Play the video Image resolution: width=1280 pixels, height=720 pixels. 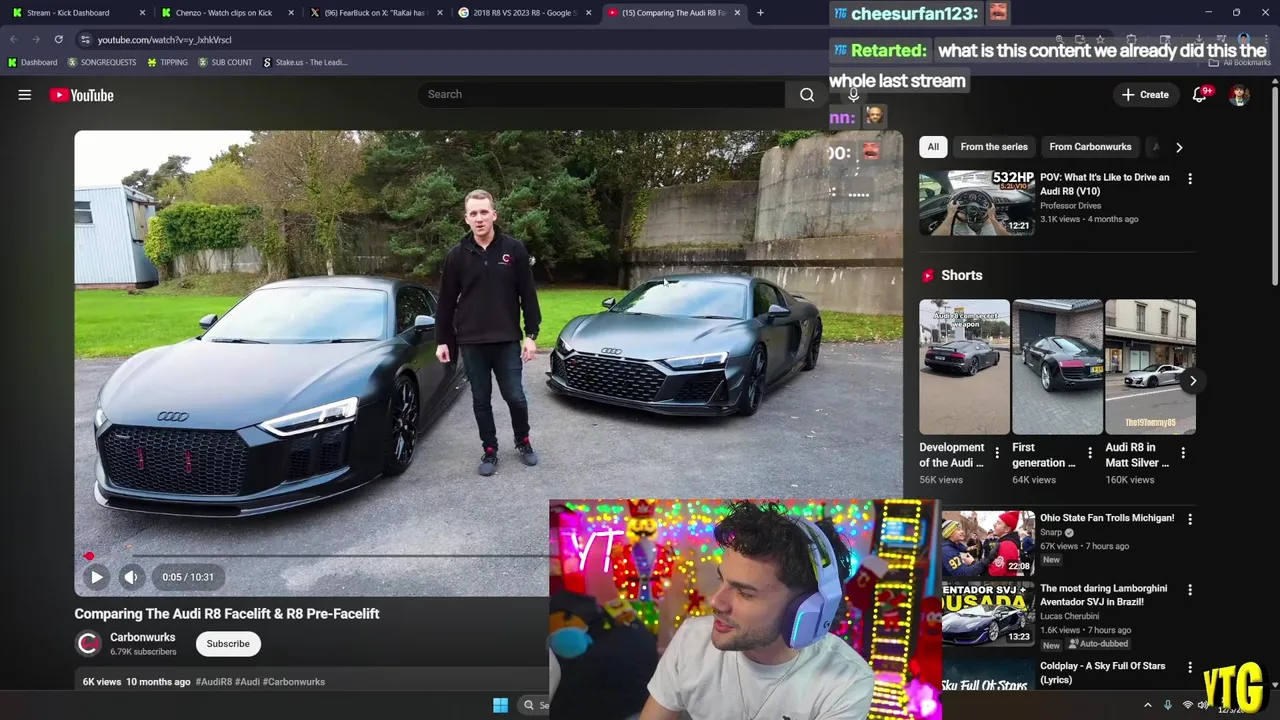point(97,577)
